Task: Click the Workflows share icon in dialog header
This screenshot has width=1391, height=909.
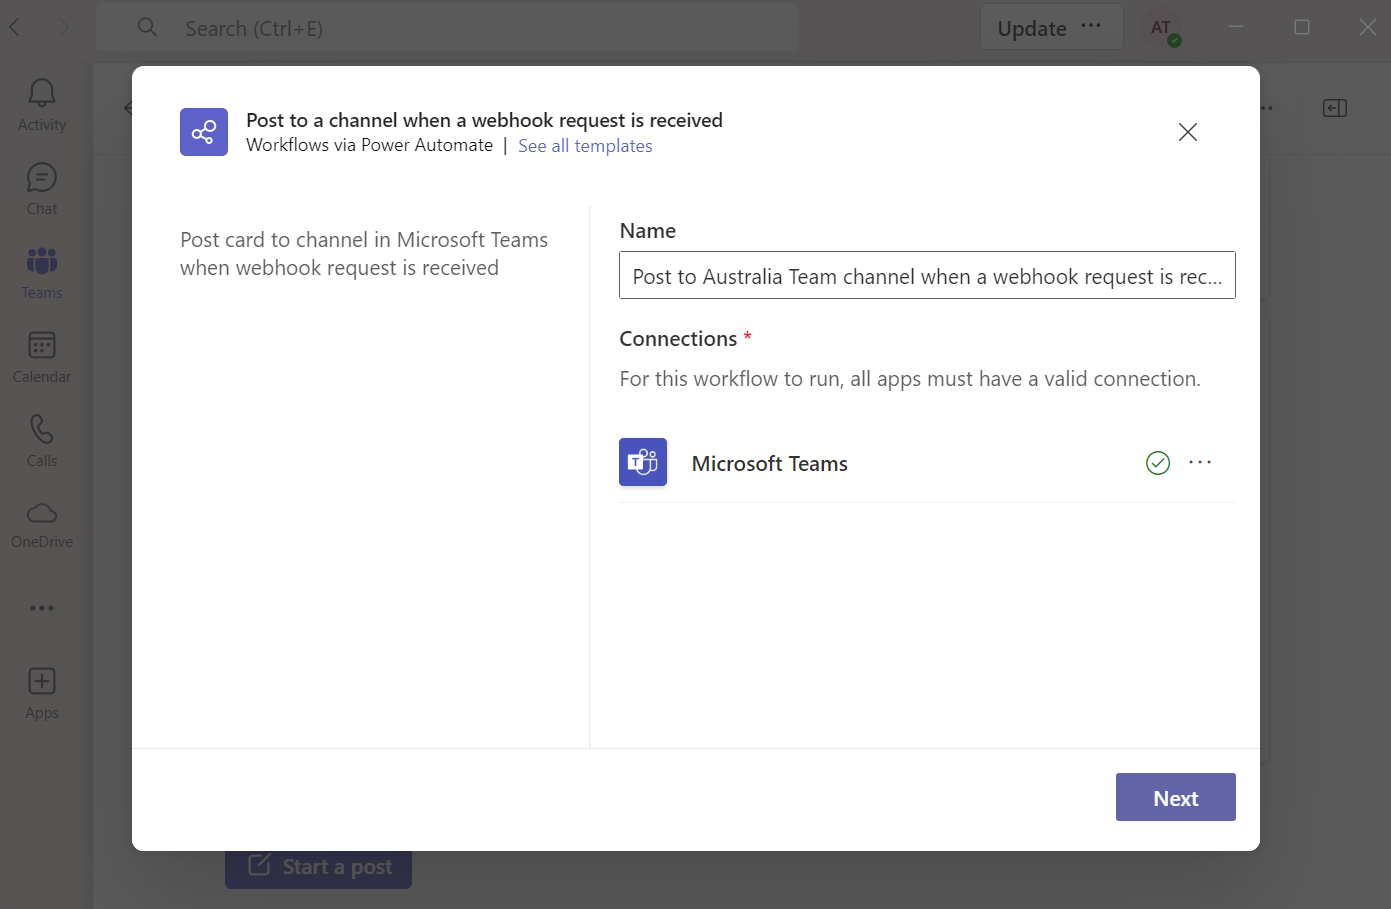Action: tap(204, 132)
